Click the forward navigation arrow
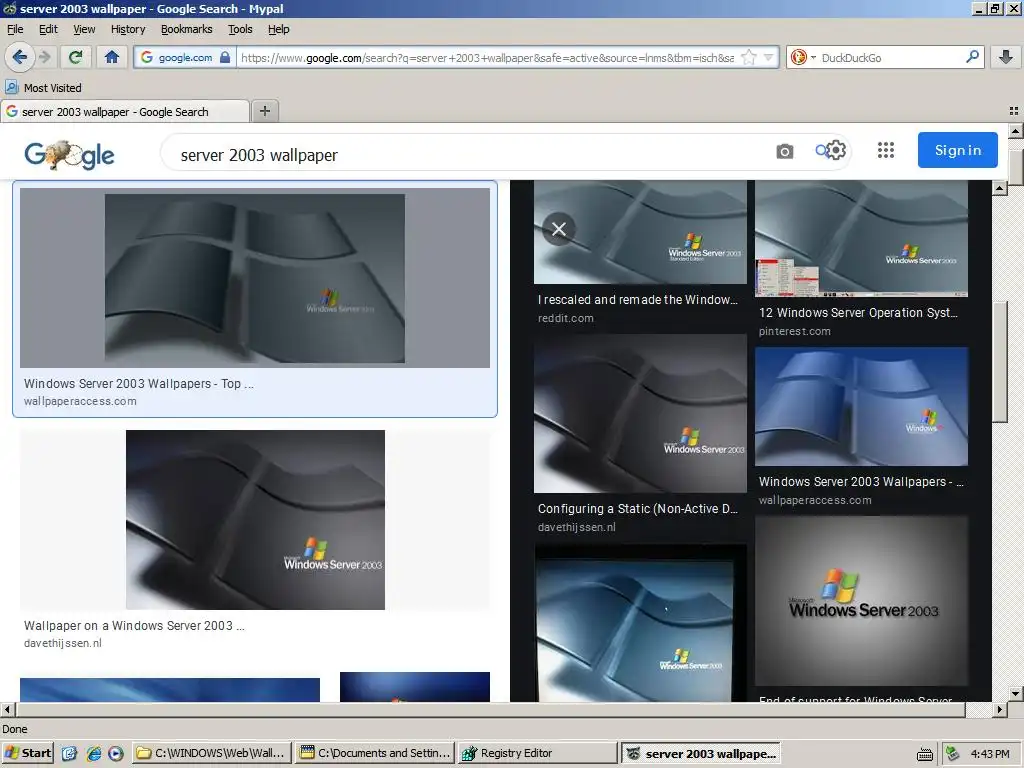The image size is (1024, 768). coord(44,57)
